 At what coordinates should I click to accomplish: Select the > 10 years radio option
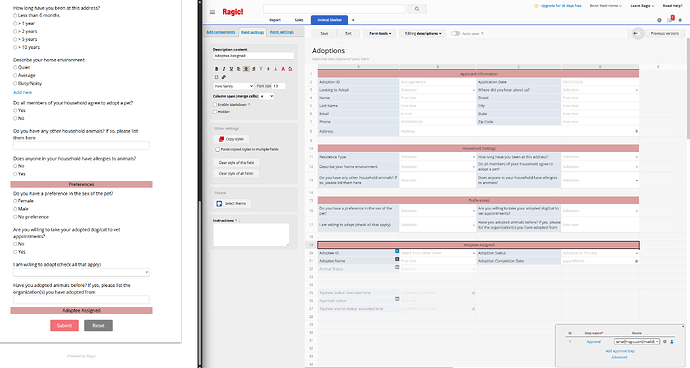point(15,47)
